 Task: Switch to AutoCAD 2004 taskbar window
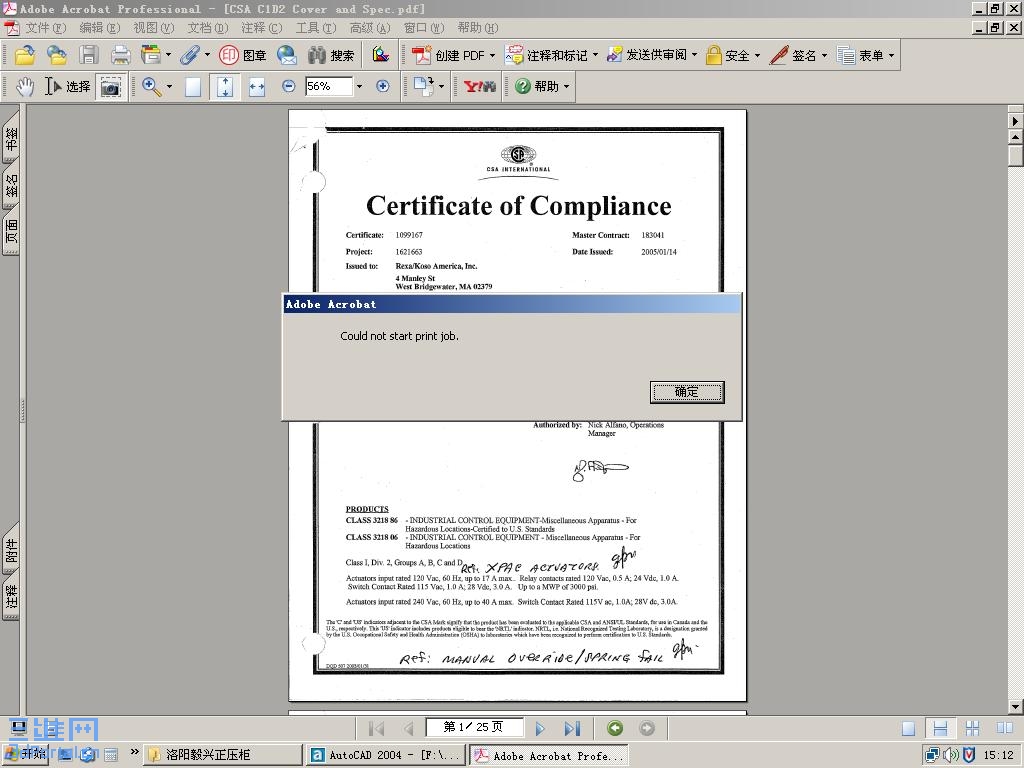coord(385,755)
